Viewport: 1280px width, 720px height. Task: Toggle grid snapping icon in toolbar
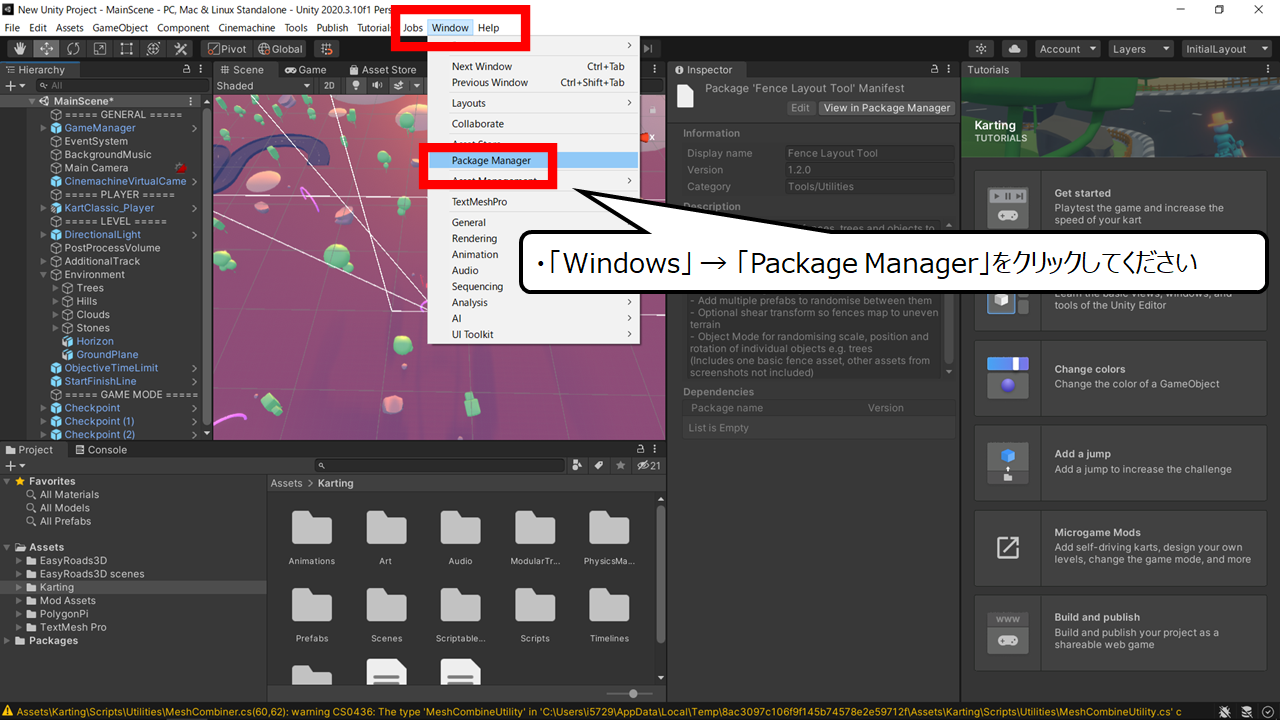click(x=326, y=48)
